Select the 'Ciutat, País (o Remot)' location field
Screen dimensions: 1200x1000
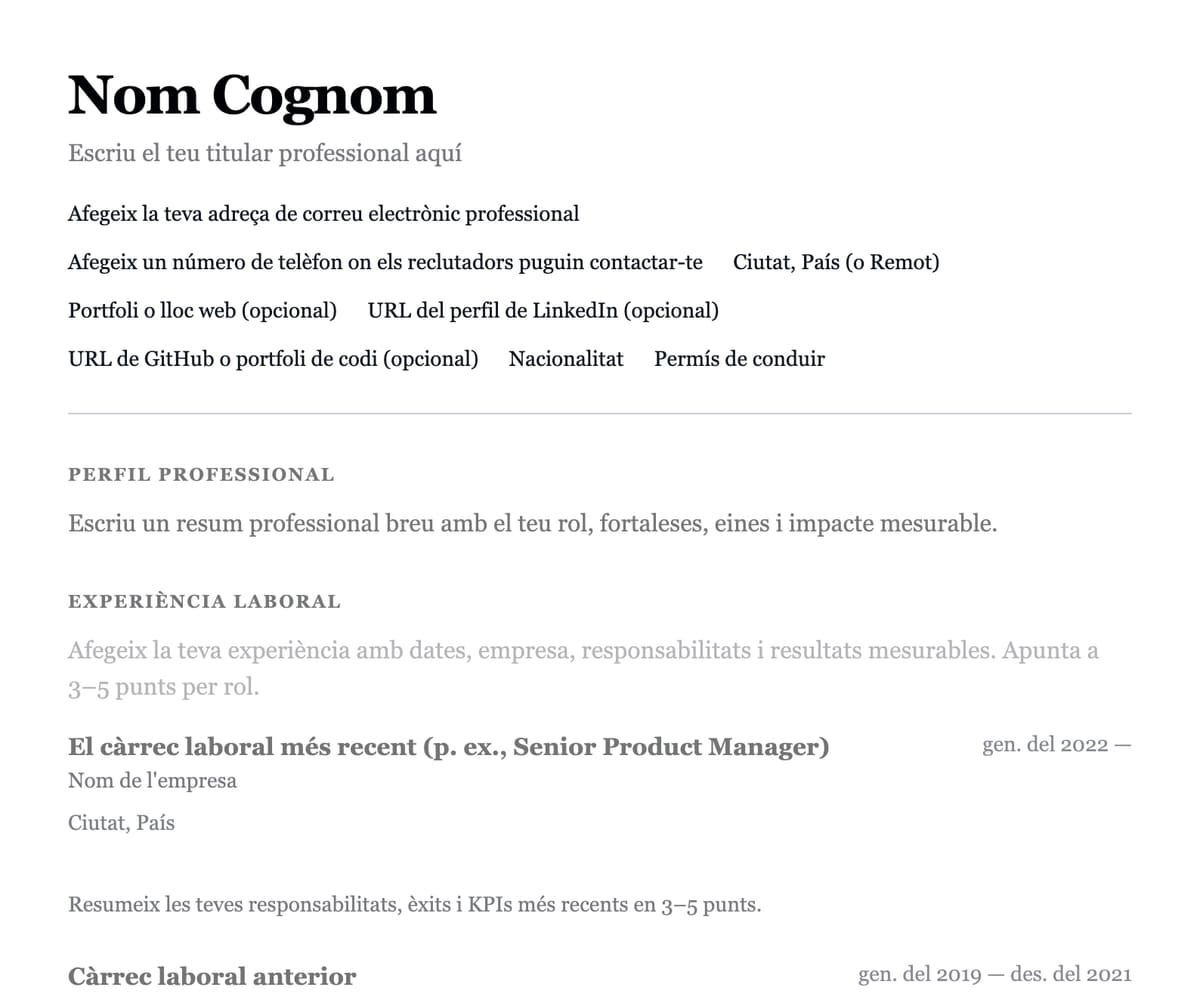point(836,263)
